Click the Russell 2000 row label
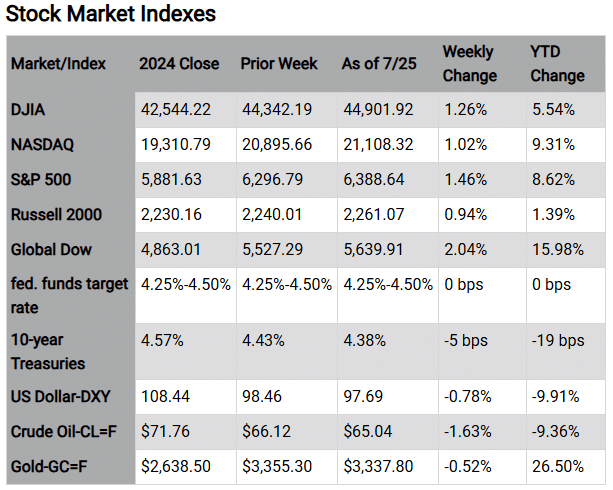Viewport: 613px width, 490px height. pos(56,214)
